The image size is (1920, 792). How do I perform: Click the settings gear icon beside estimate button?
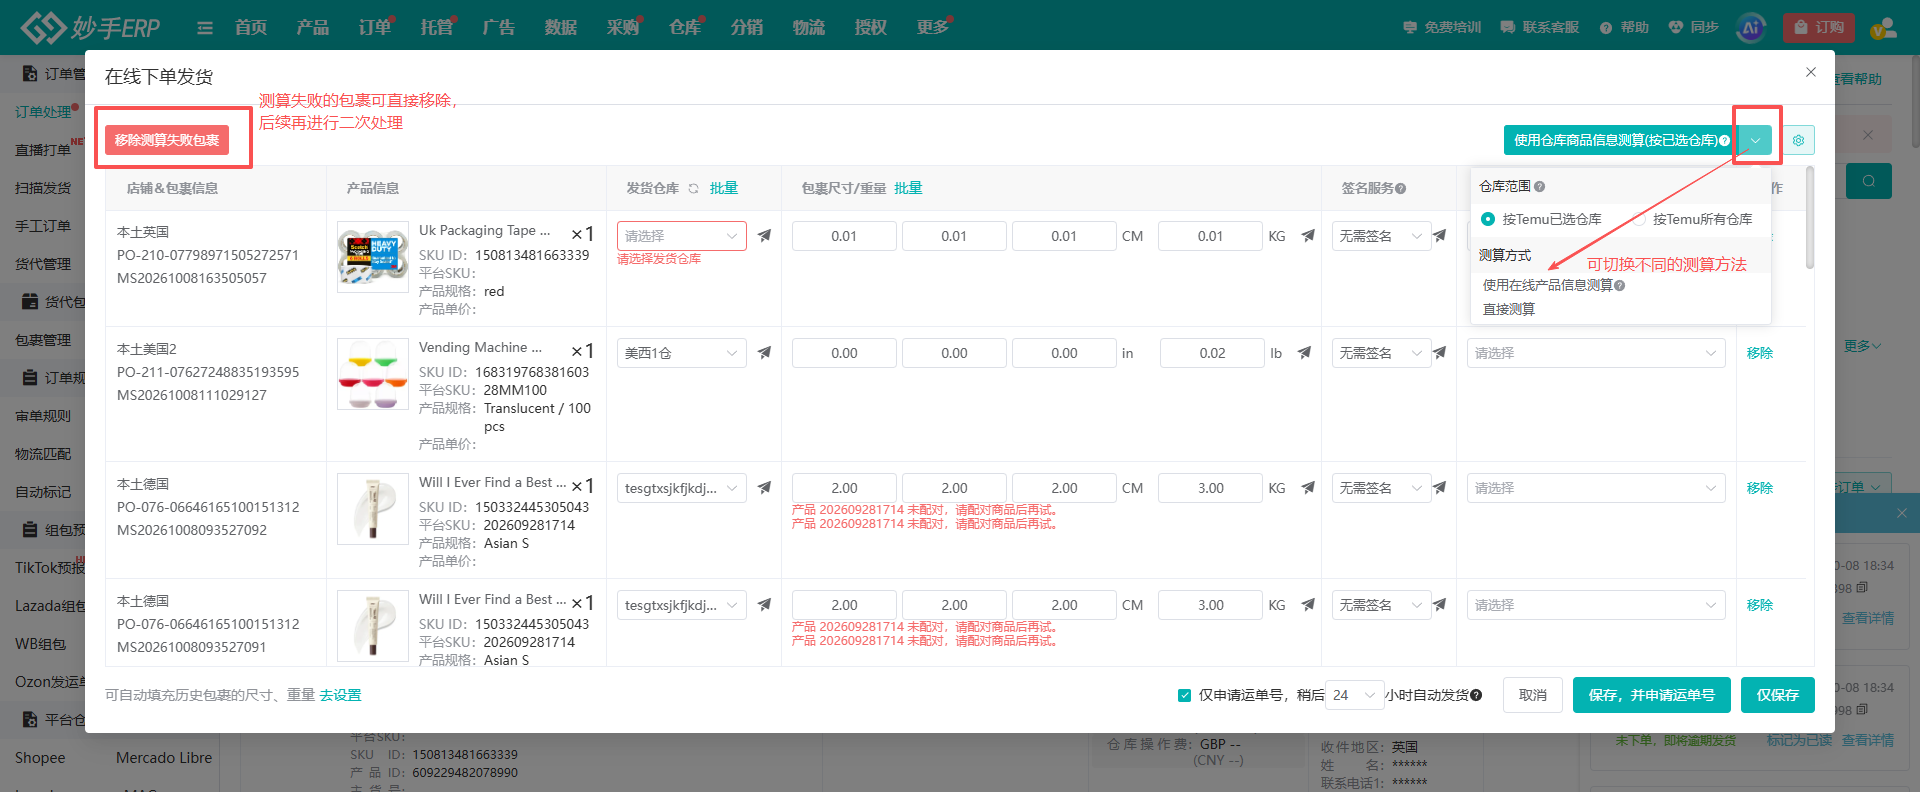(x=1798, y=140)
